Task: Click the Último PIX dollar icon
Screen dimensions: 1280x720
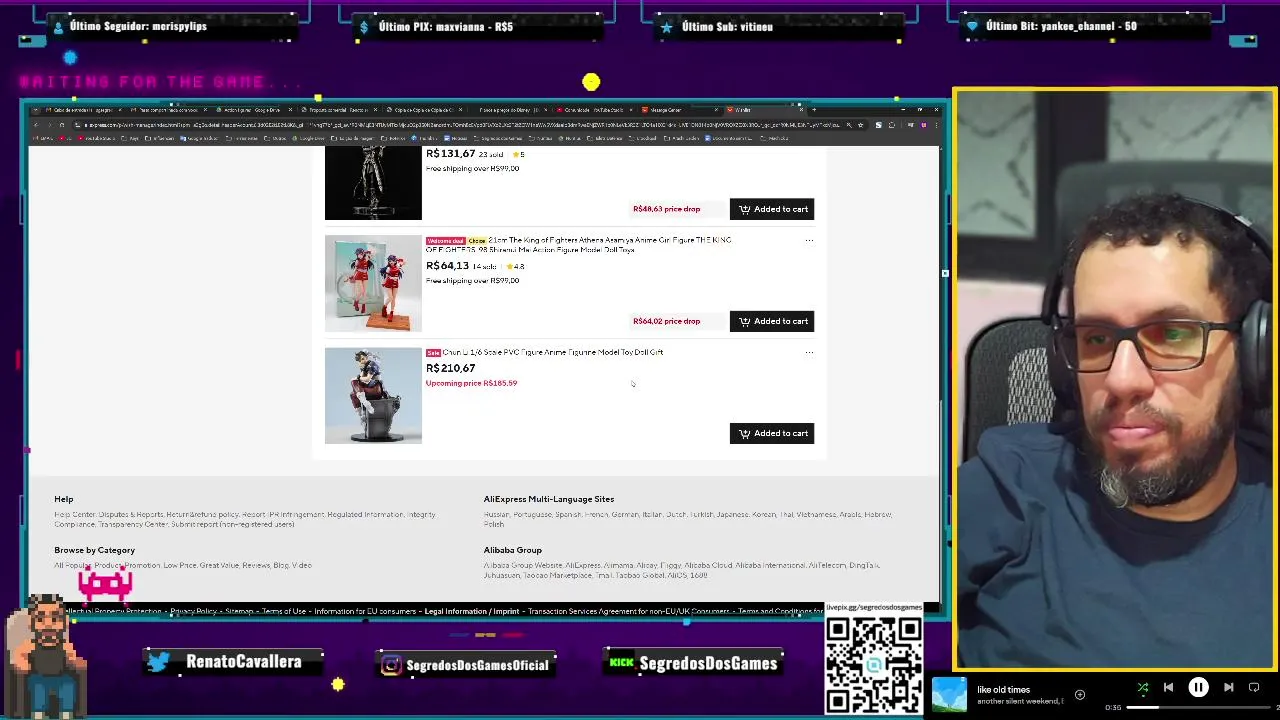Action: pyautogui.click(x=364, y=27)
